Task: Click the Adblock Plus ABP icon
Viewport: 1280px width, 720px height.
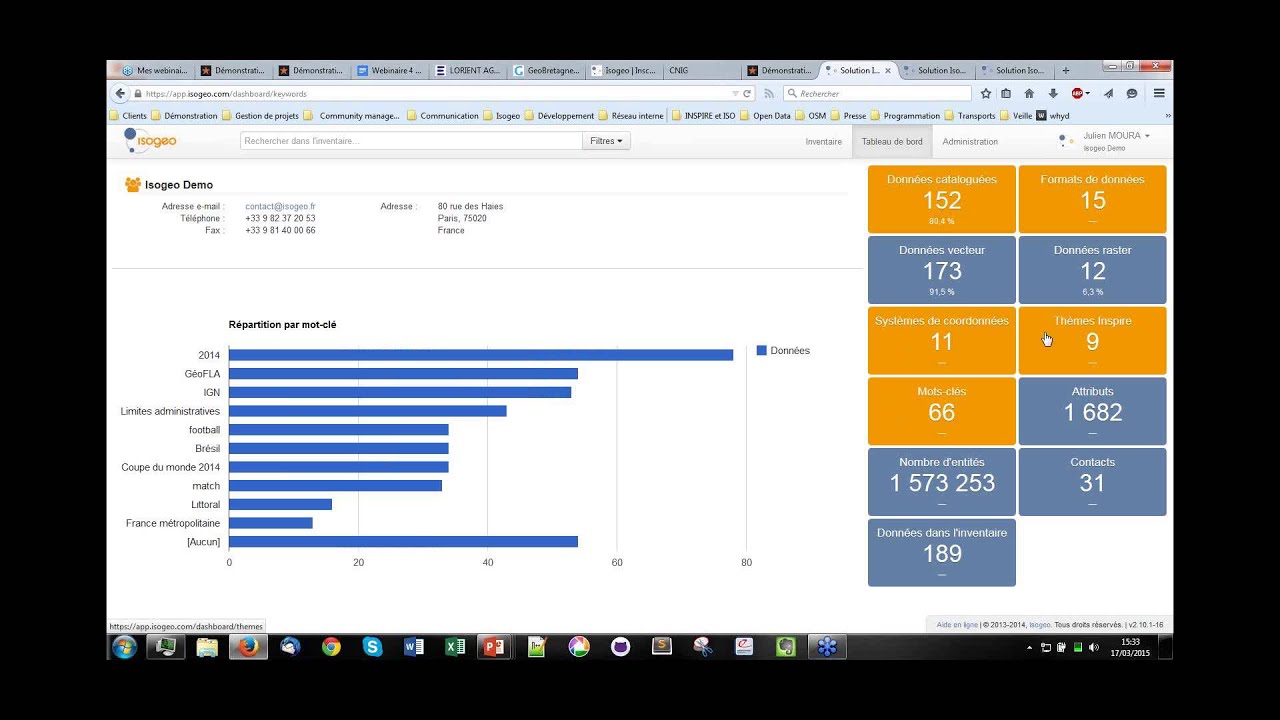Action: [1077, 93]
